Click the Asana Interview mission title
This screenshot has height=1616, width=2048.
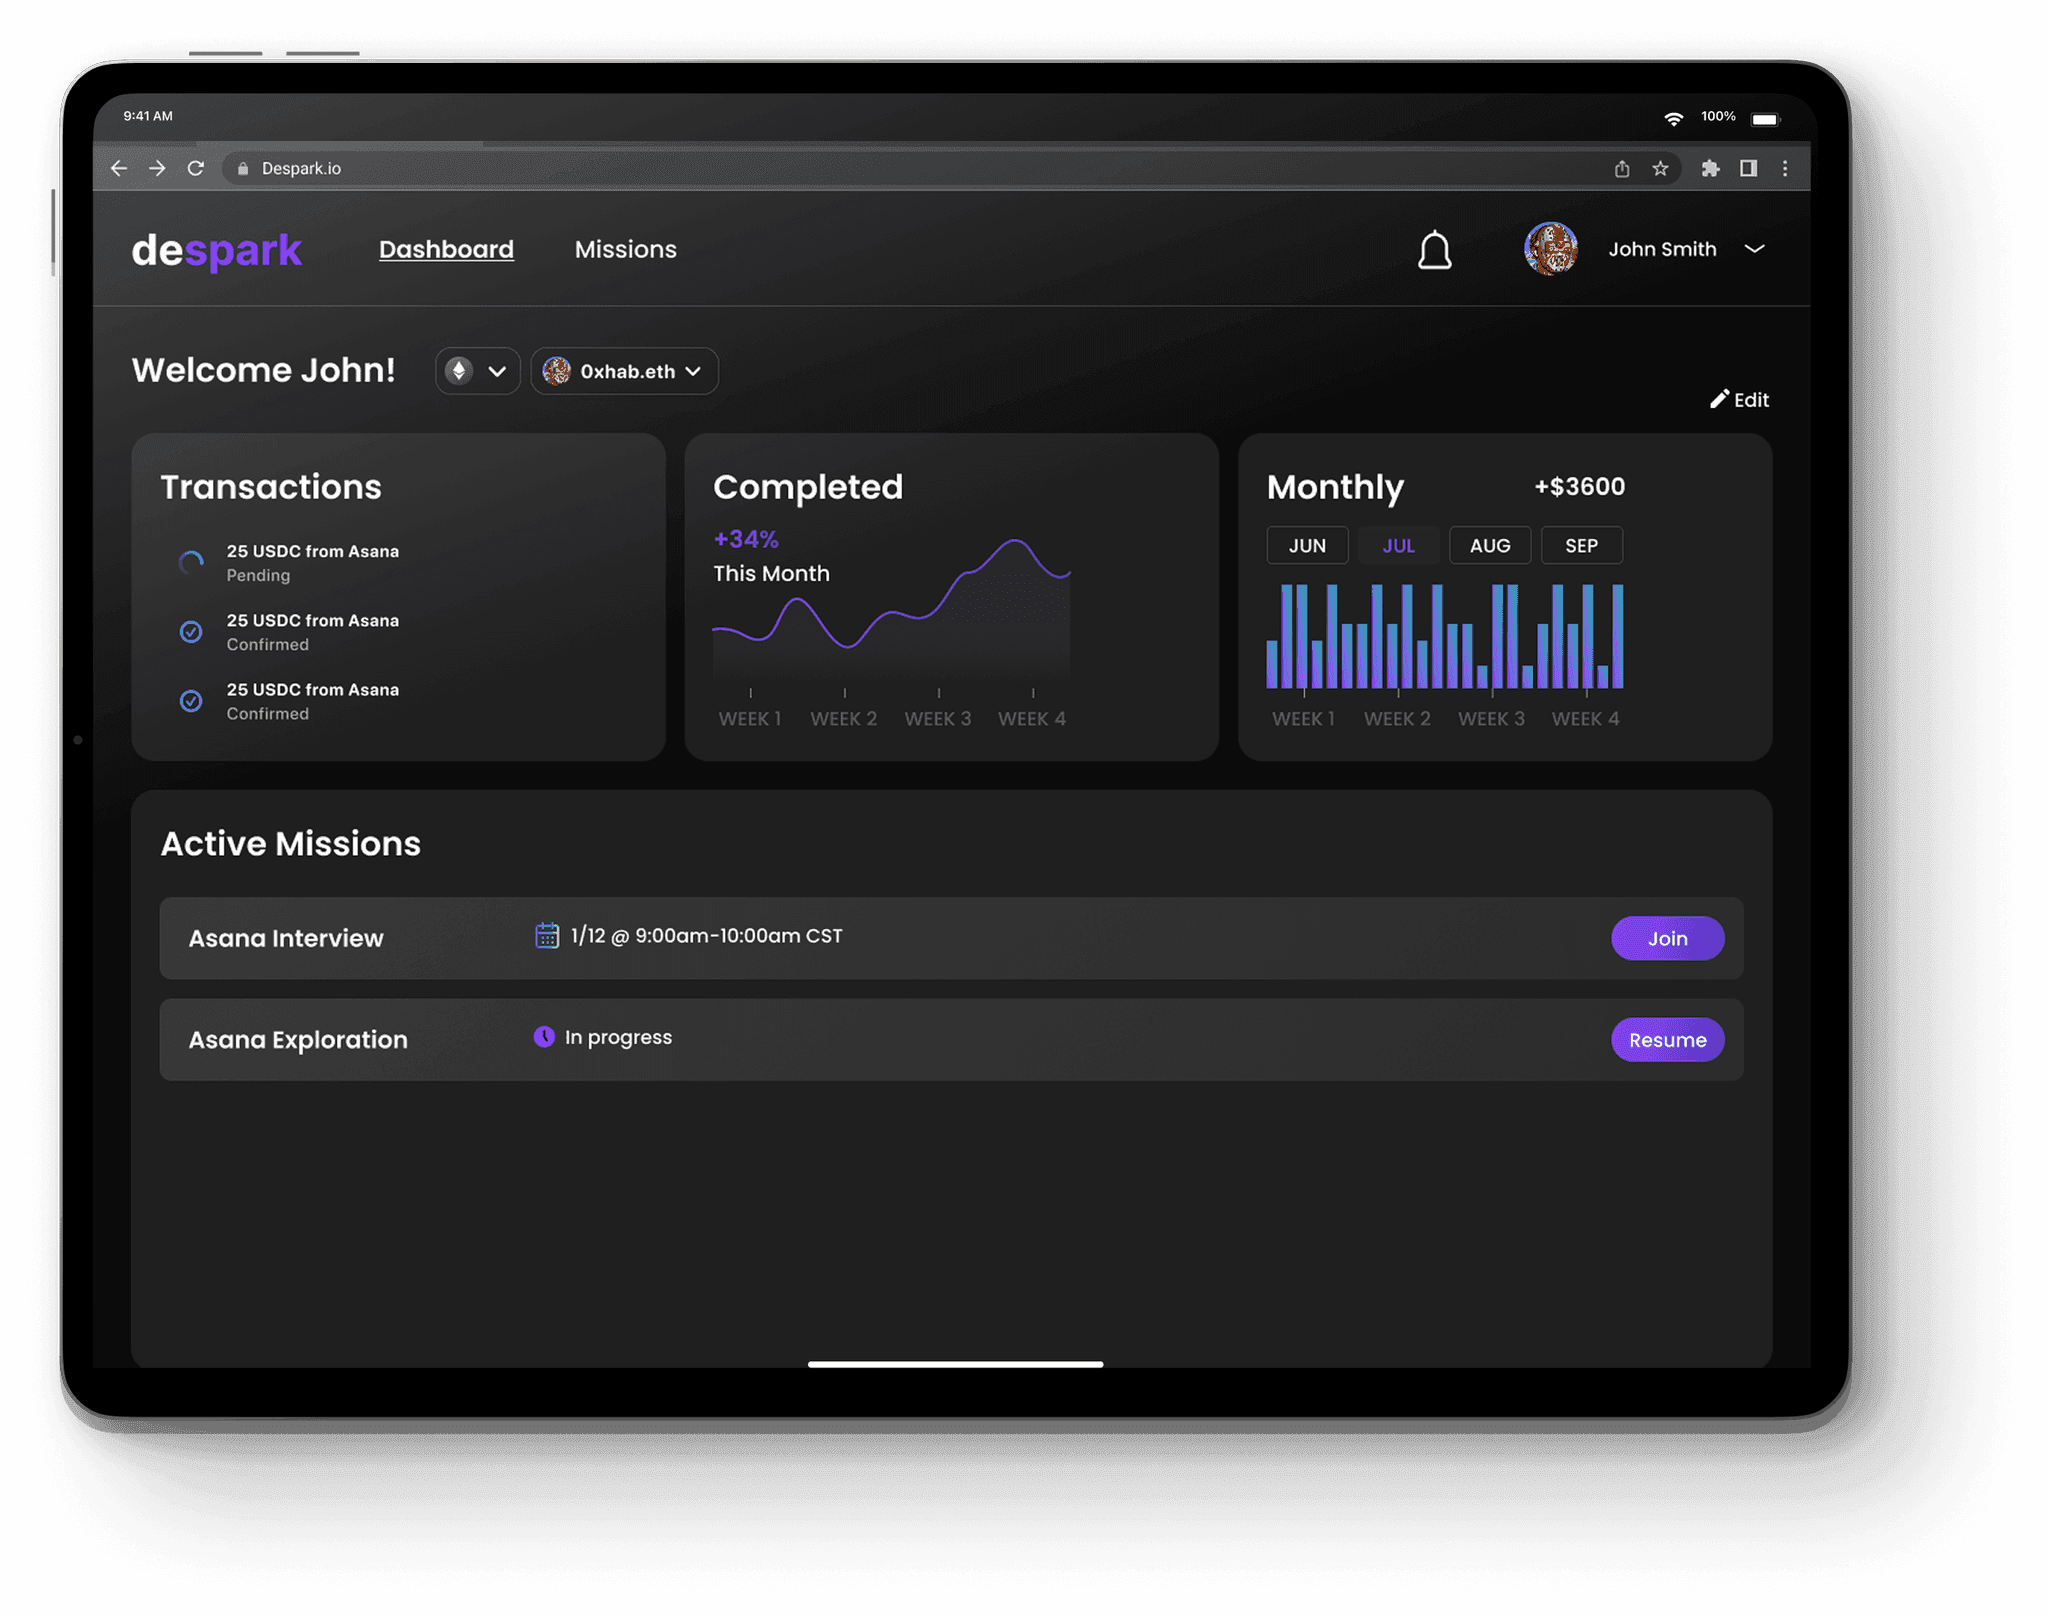point(286,939)
